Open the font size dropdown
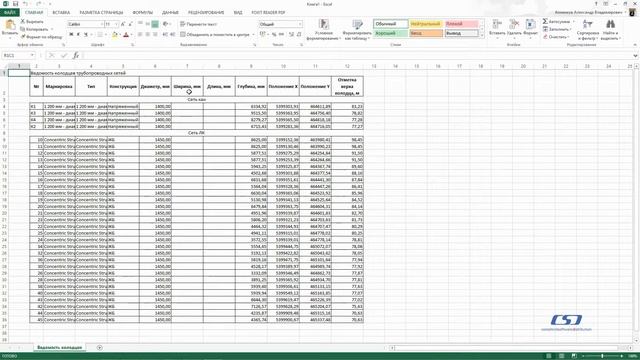 pos(117,24)
